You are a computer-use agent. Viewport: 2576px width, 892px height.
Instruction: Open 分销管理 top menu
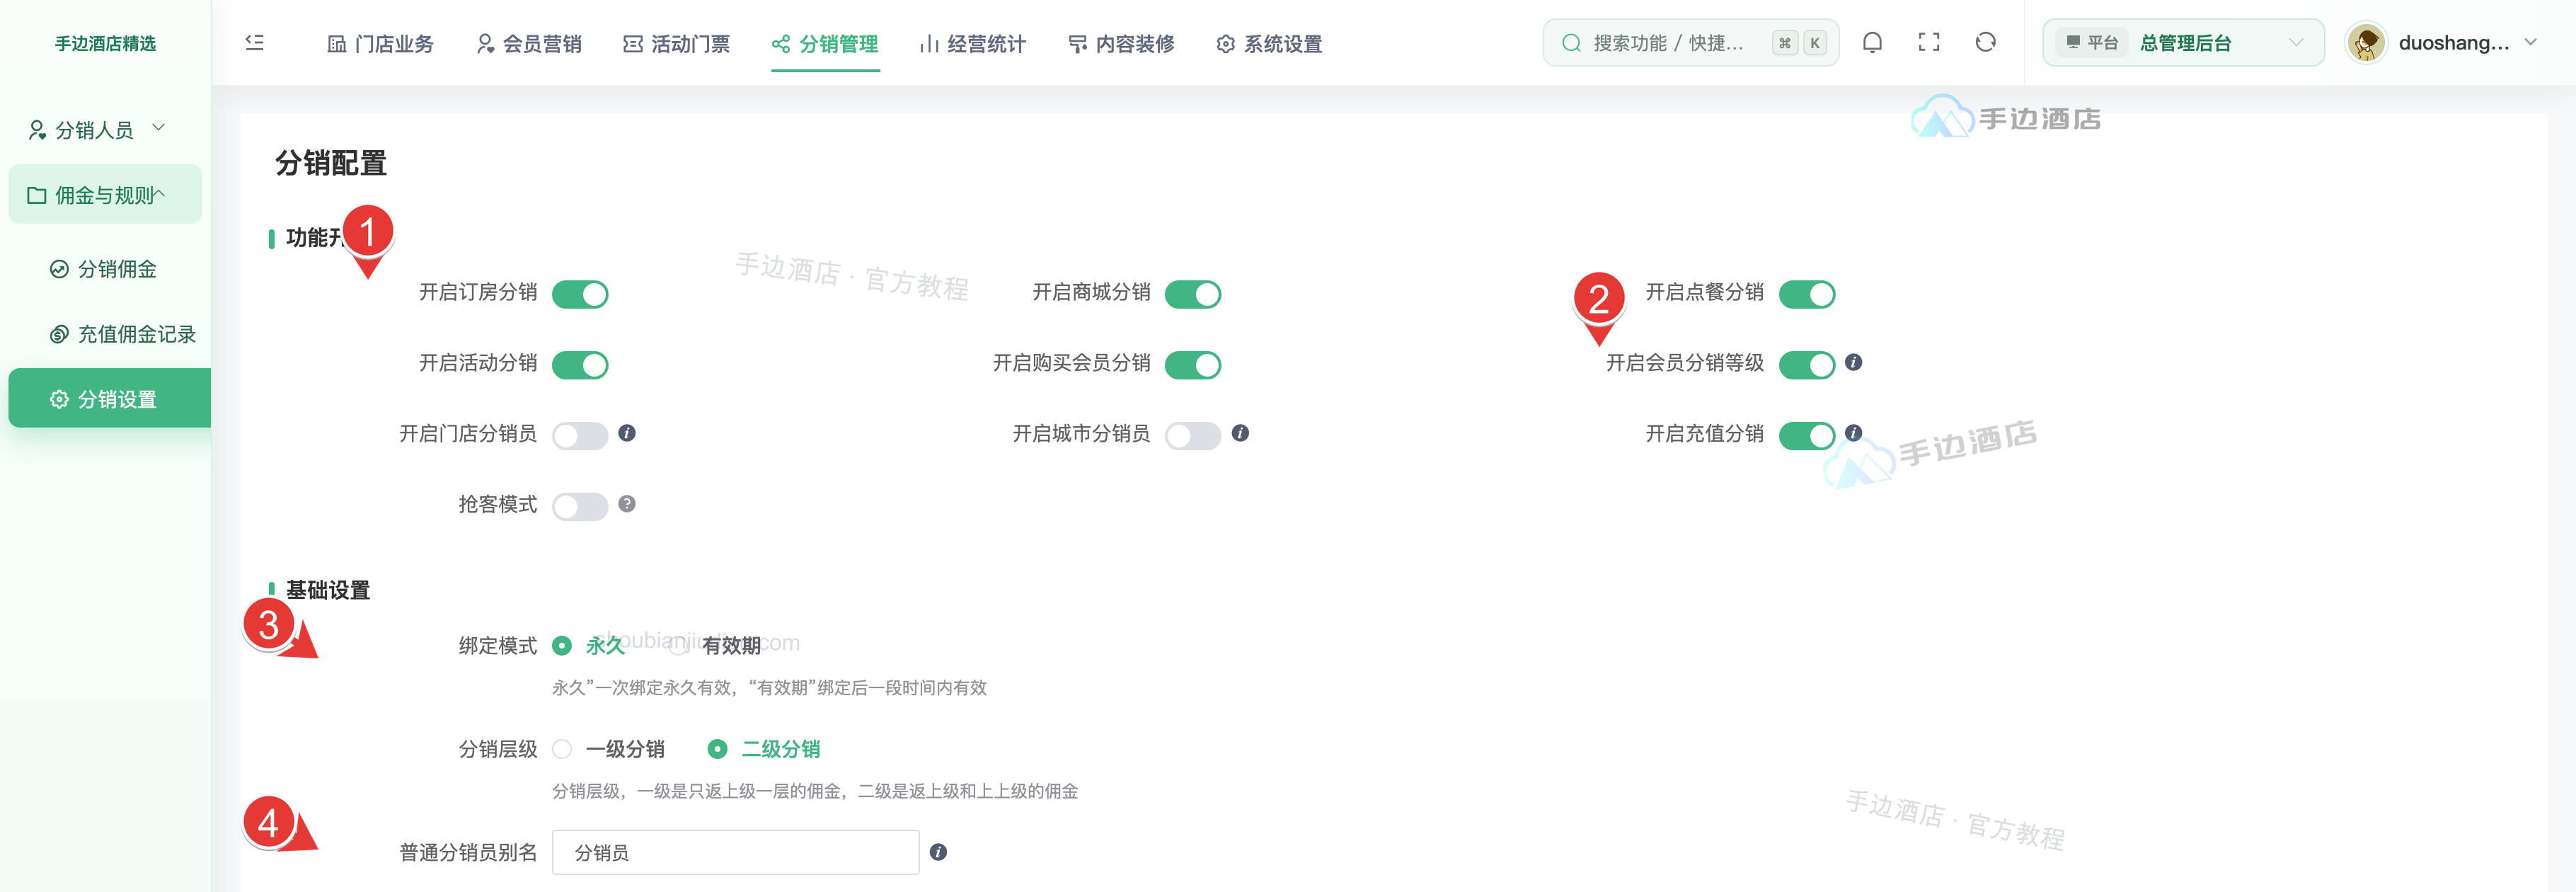click(x=825, y=44)
